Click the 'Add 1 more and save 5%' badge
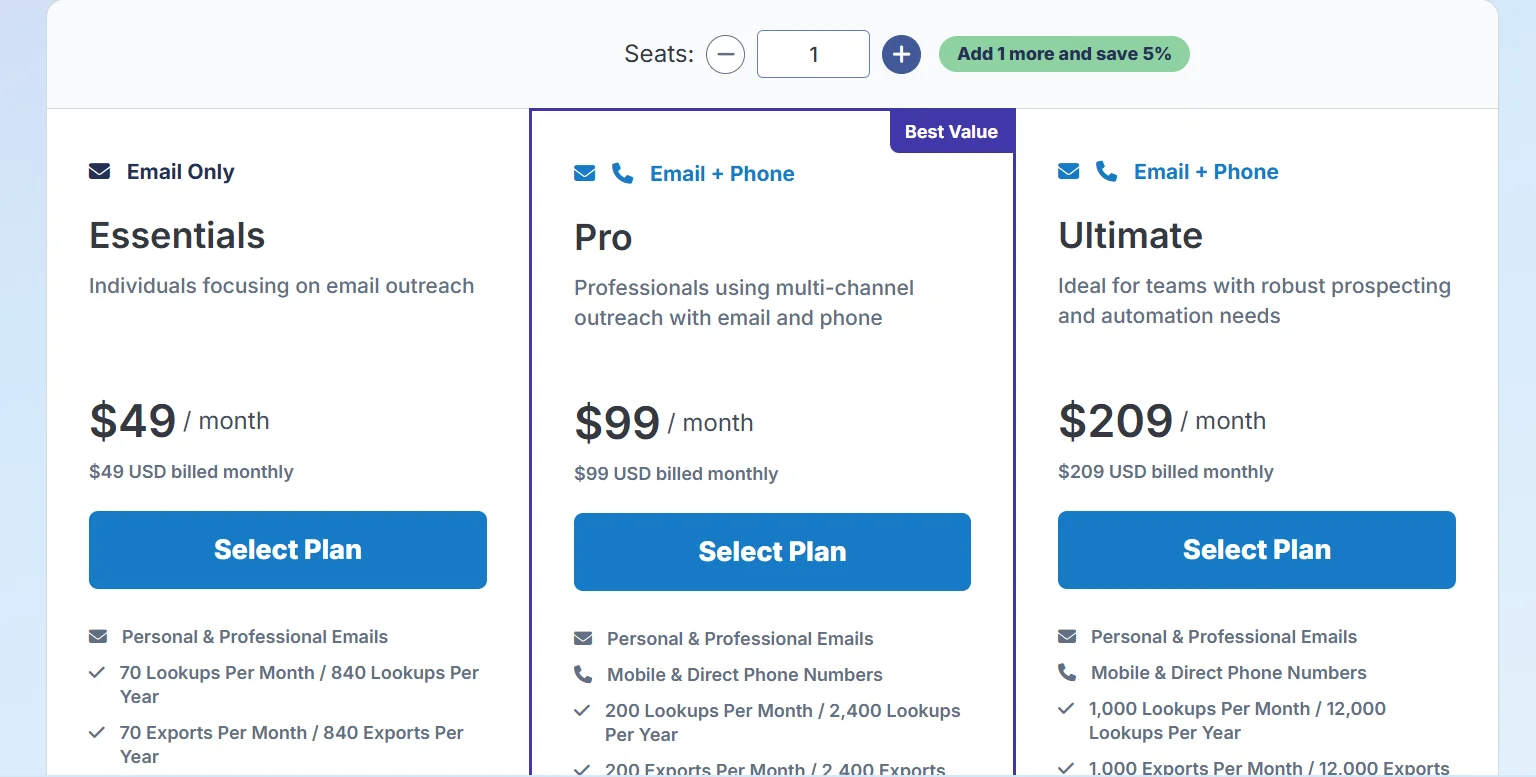Screen dimensions: 1536x777 pos(1064,54)
